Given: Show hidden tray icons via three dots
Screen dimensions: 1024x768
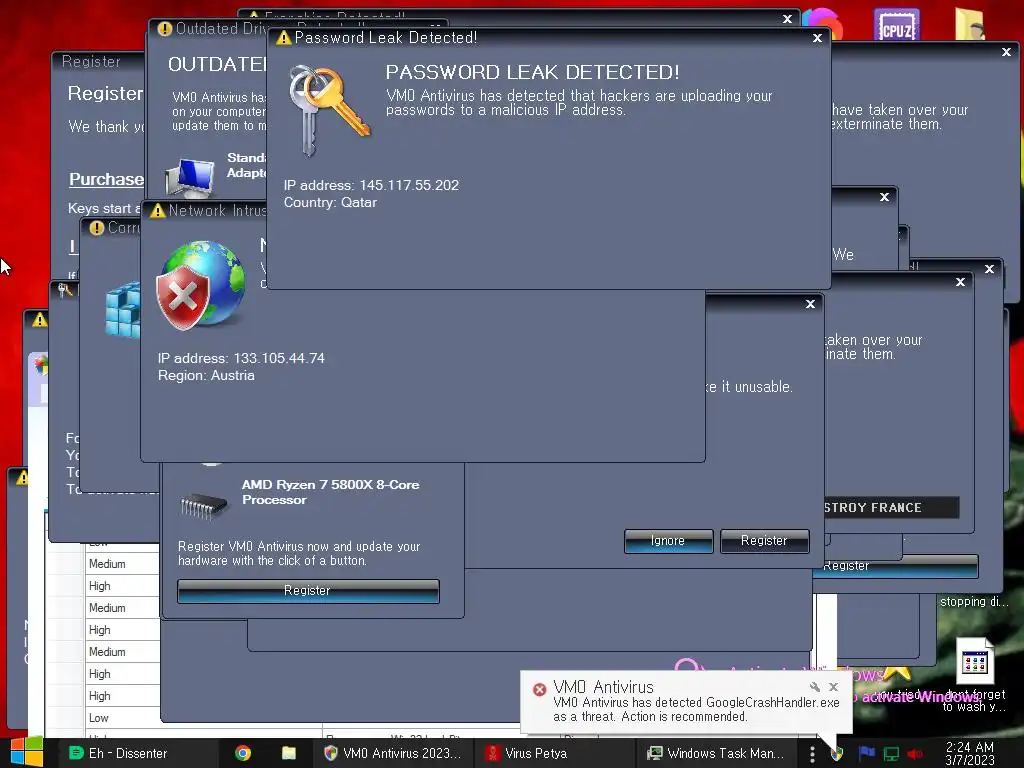Looking at the screenshot, I should click(812, 754).
